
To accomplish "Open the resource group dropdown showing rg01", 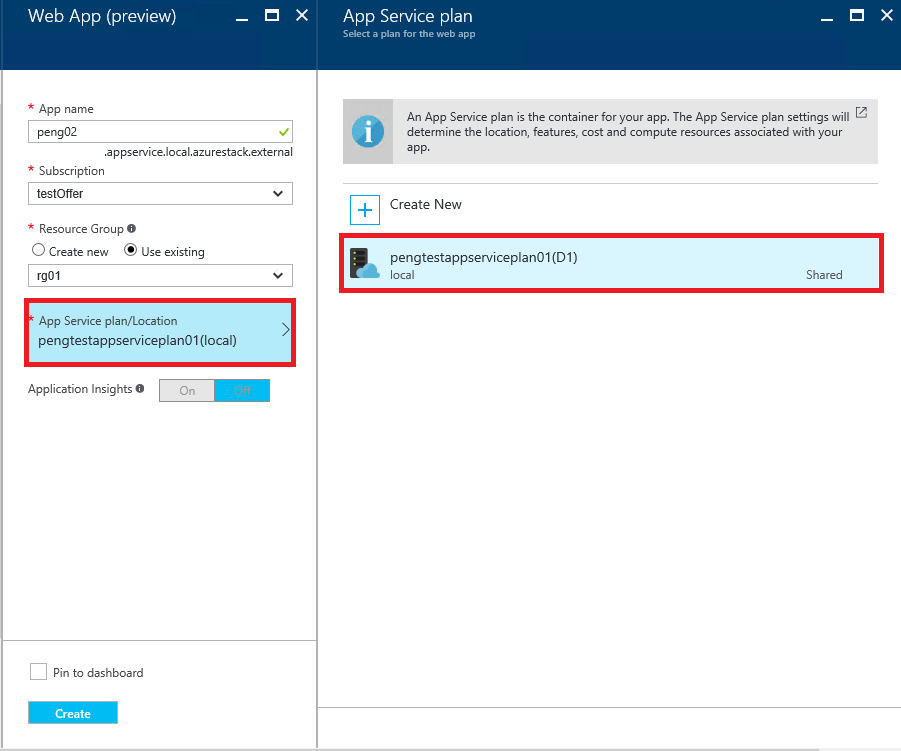I will [160, 276].
